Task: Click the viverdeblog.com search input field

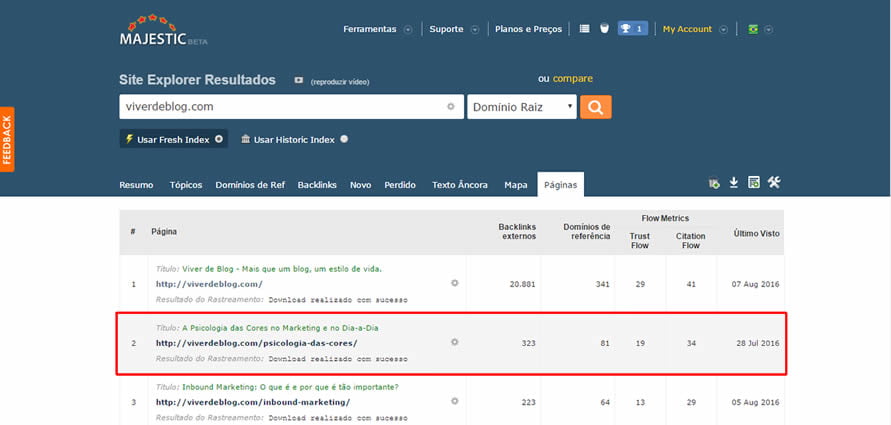Action: coord(292,107)
